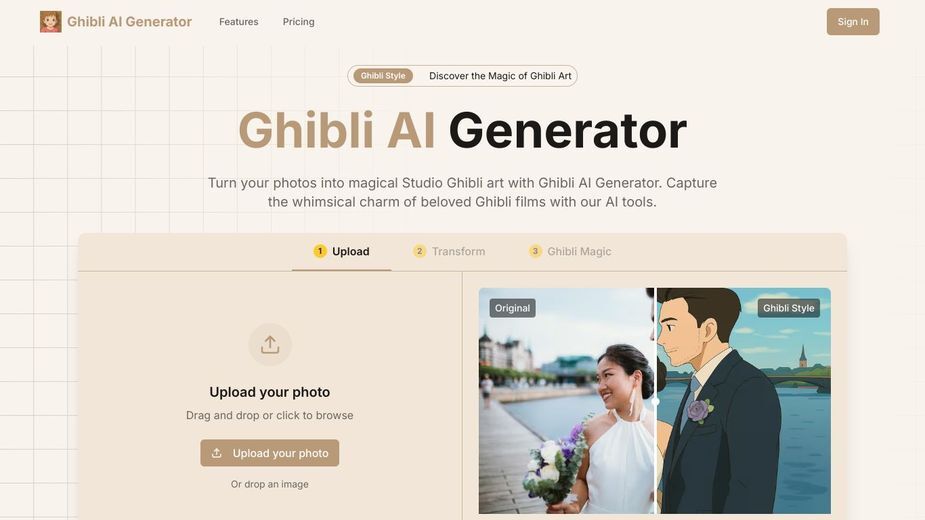Click the step 3 number badge
925x520 pixels.
535,251
